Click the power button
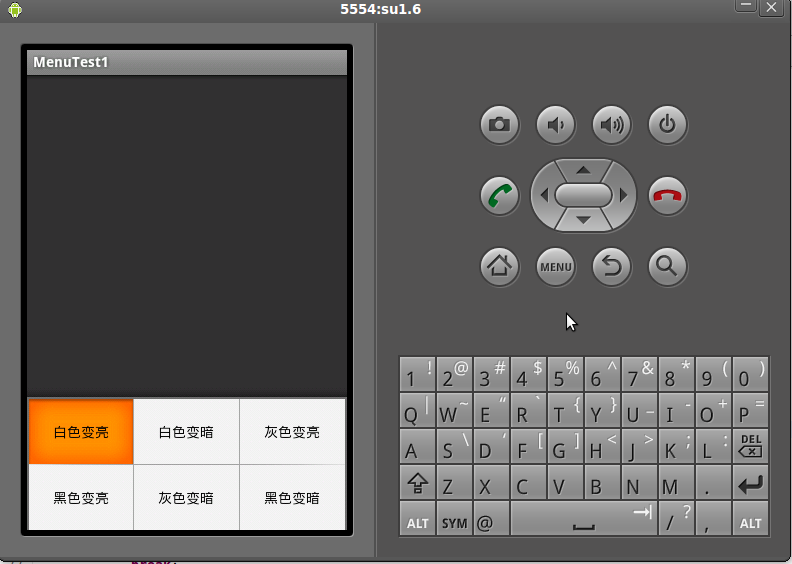The image size is (792, 564). tap(668, 124)
